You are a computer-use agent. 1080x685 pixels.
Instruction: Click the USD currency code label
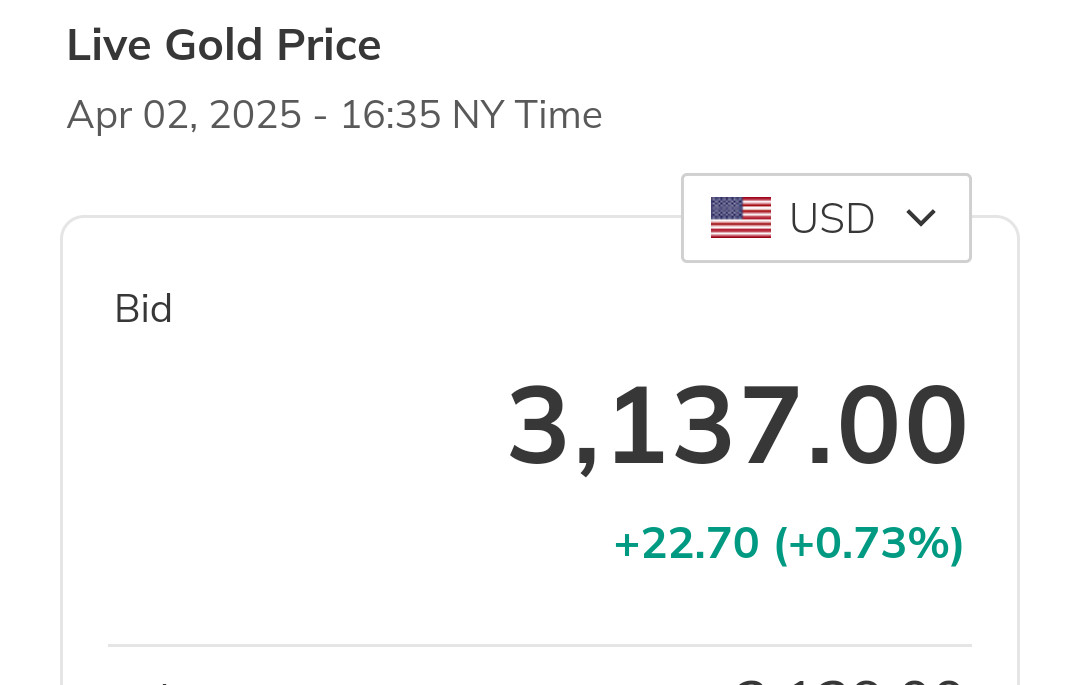tap(832, 219)
